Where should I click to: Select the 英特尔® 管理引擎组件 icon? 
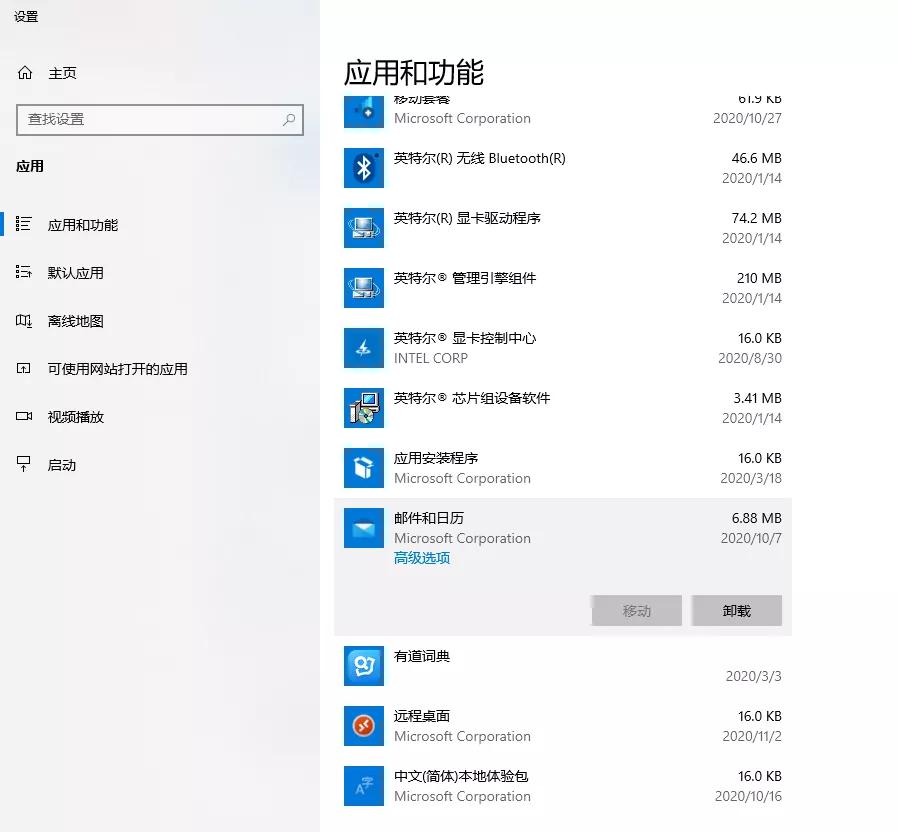click(363, 287)
